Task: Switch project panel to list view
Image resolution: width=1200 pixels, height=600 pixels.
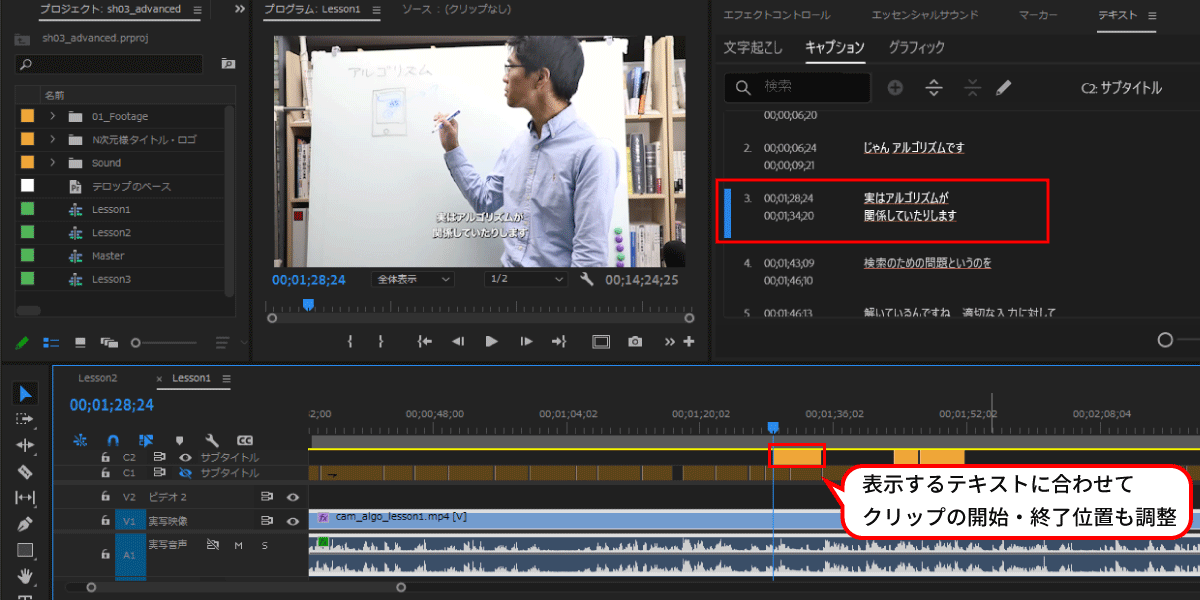Action: [51, 343]
